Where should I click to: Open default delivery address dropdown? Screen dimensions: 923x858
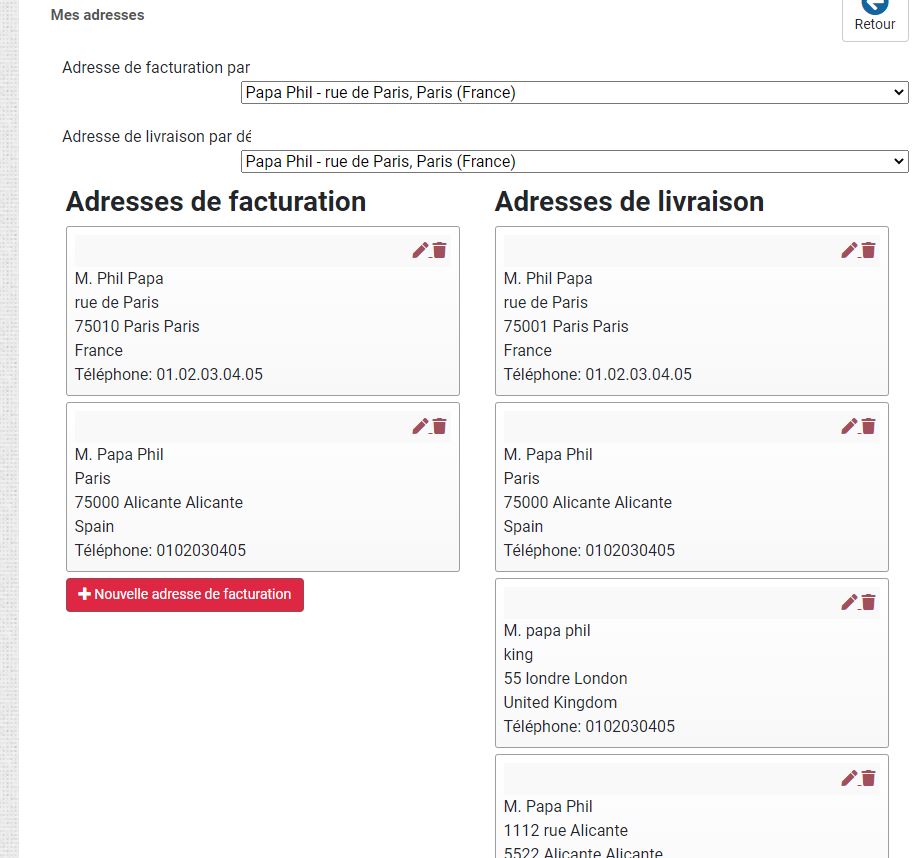click(x=574, y=161)
